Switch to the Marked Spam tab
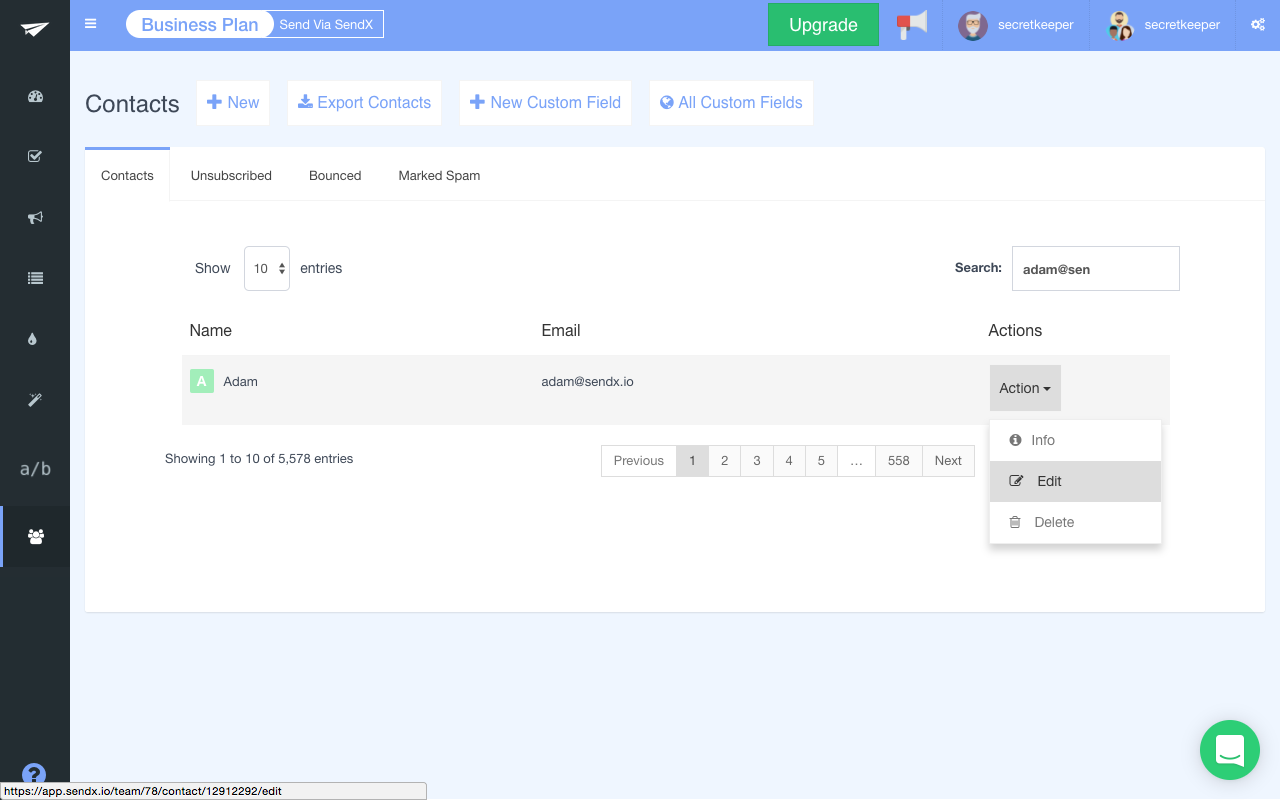Viewport: 1280px width, 800px height. coord(439,175)
